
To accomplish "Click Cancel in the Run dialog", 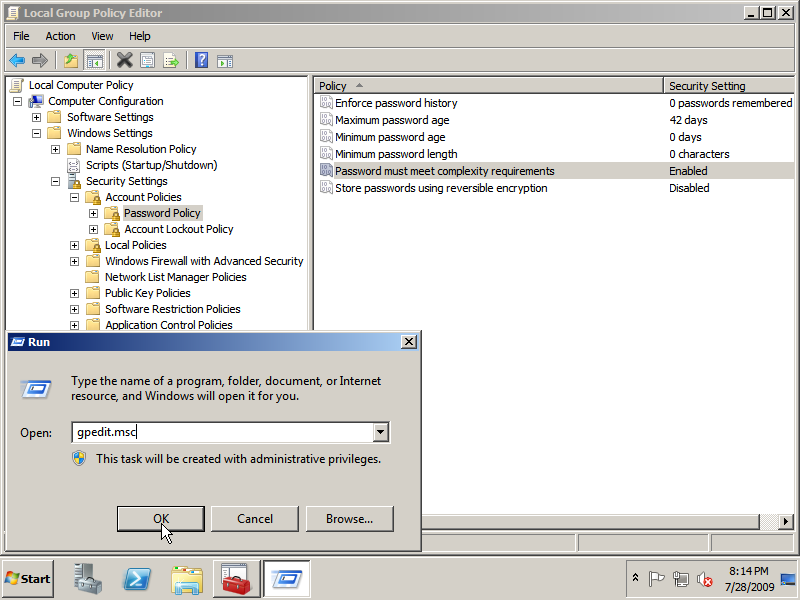I will pyautogui.click(x=255, y=519).
